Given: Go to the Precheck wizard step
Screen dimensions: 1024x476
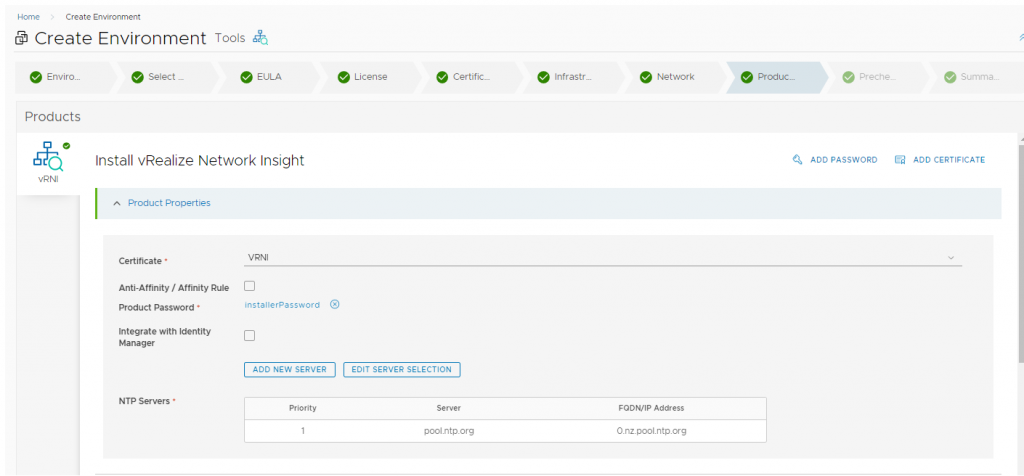Looking at the screenshot, I should click(x=877, y=77).
